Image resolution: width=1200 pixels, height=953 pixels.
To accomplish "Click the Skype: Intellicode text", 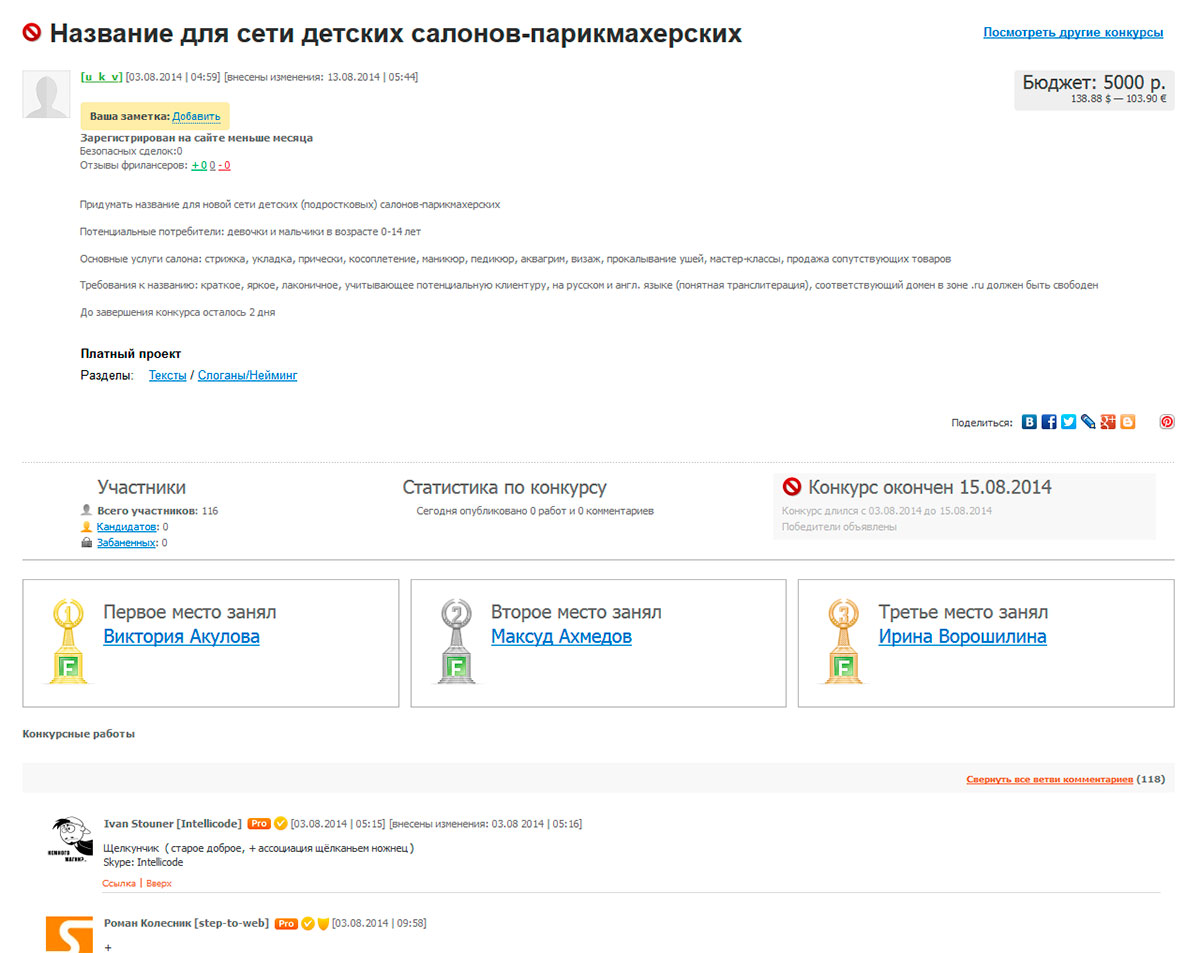I will pyautogui.click(x=143, y=862).
